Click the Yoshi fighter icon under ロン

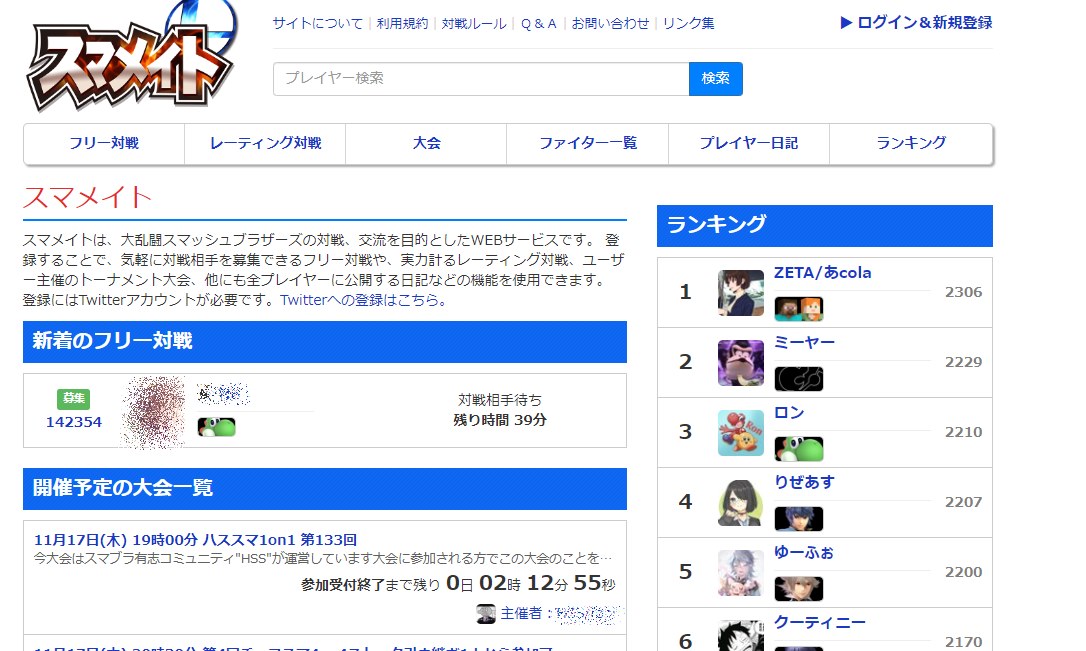point(799,449)
